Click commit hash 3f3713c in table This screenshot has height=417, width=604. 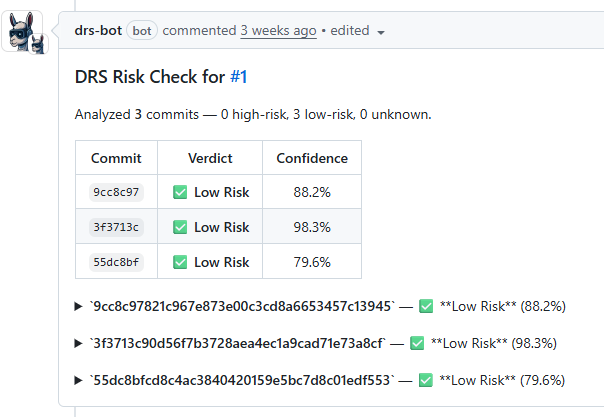tap(116, 227)
